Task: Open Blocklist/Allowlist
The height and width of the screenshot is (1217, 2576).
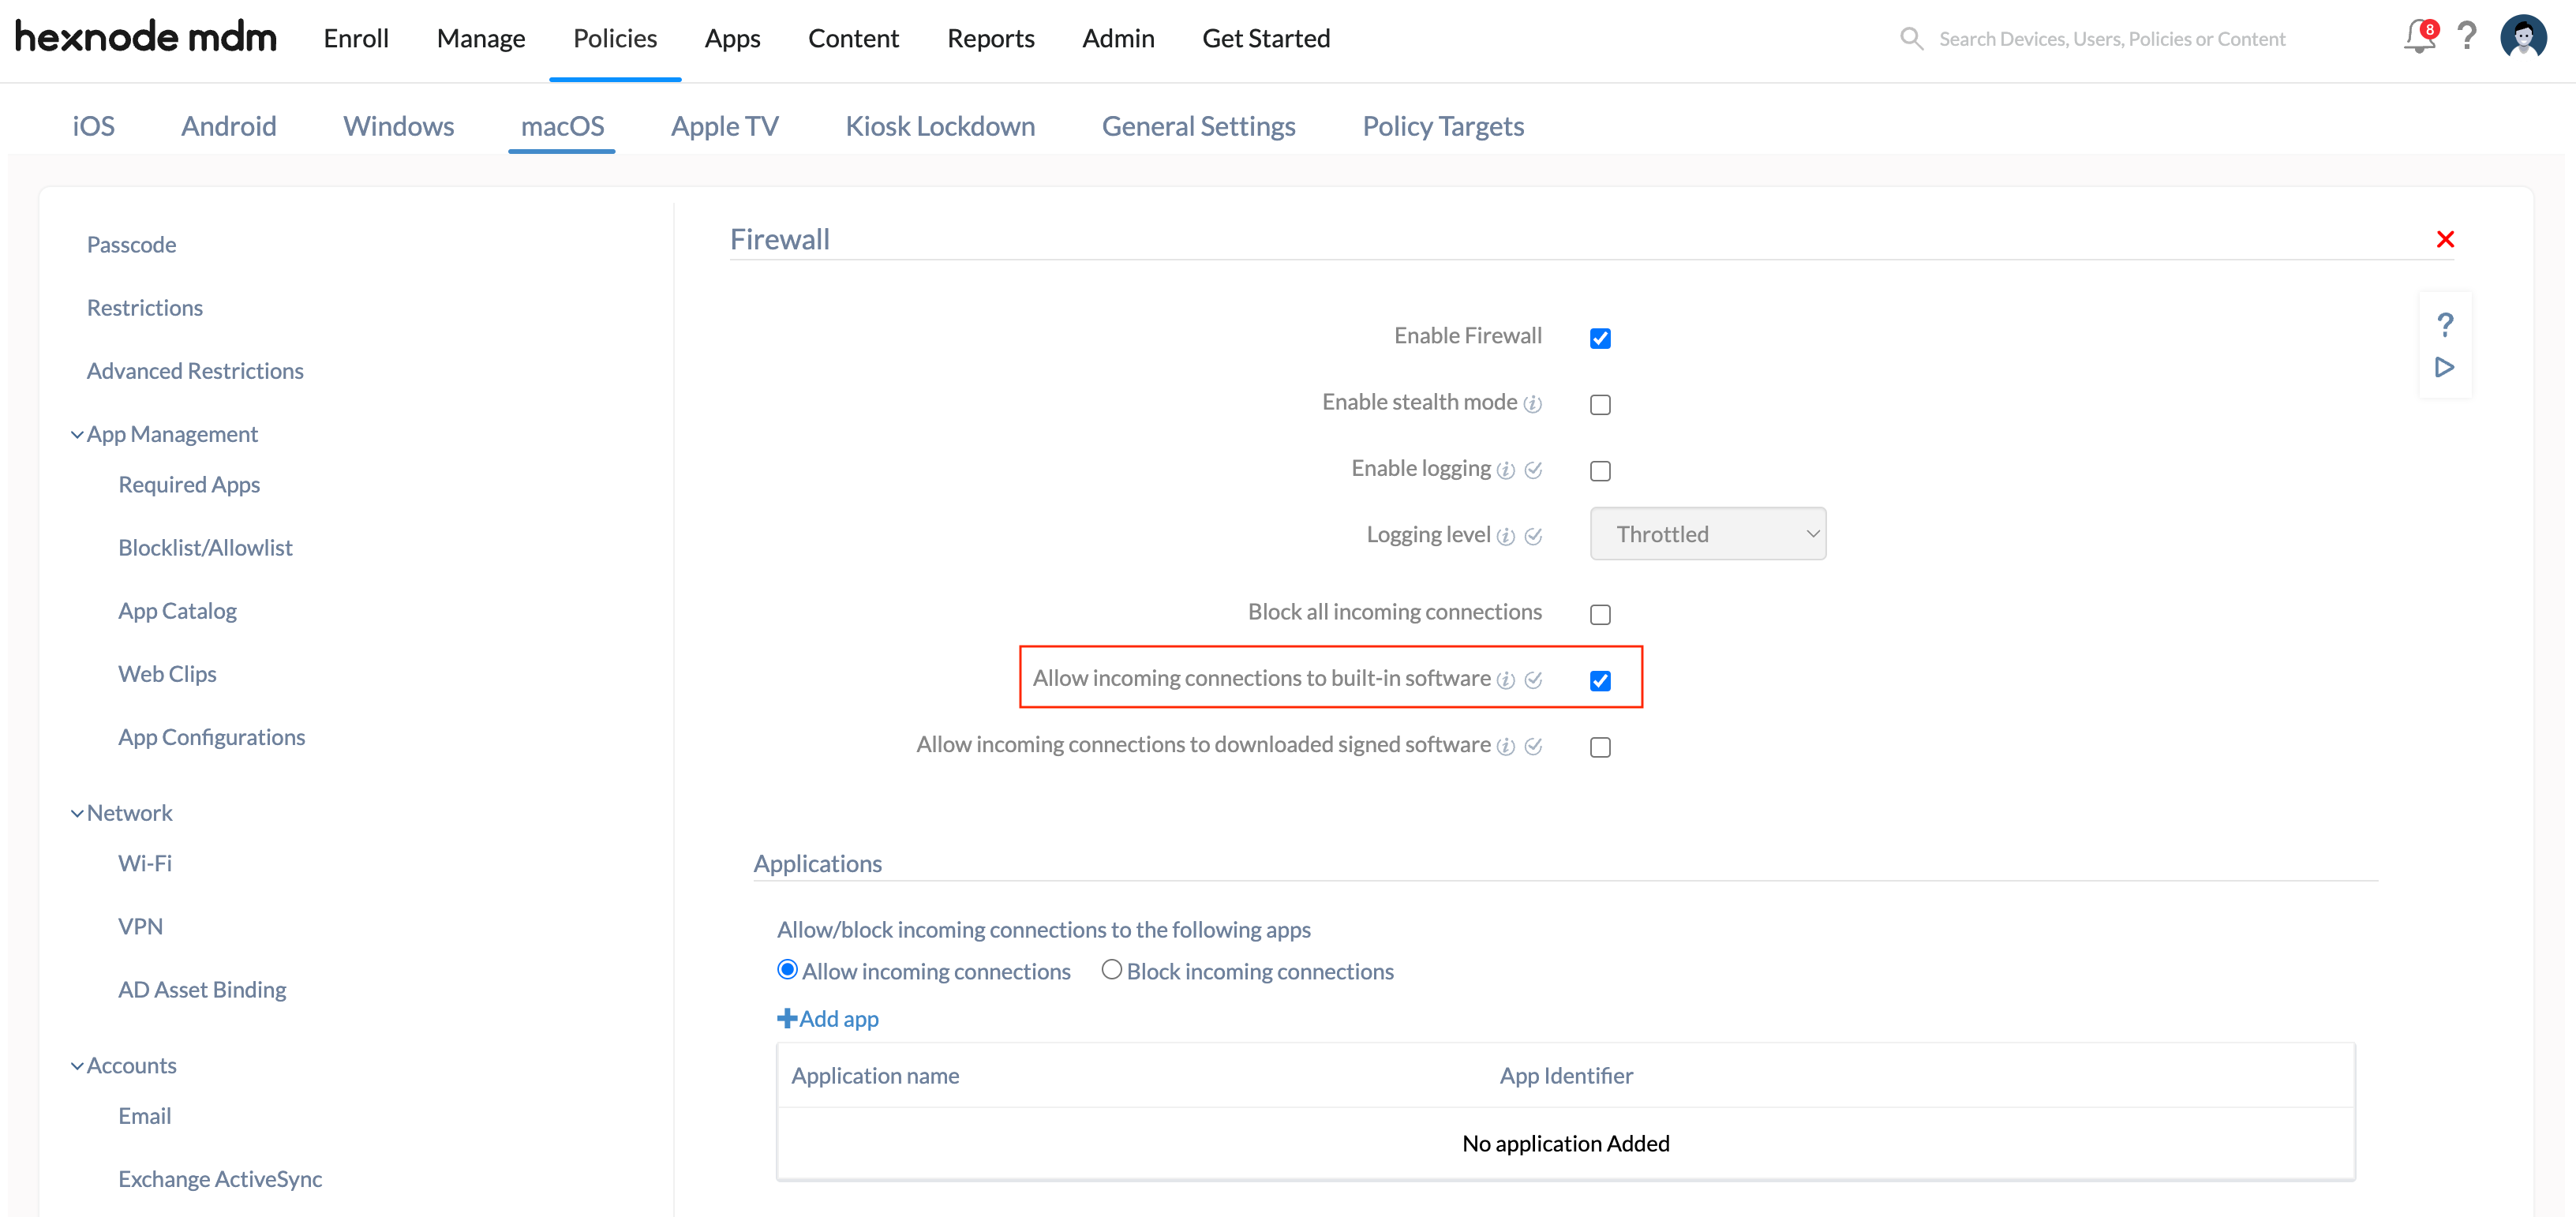Action: [205, 548]
